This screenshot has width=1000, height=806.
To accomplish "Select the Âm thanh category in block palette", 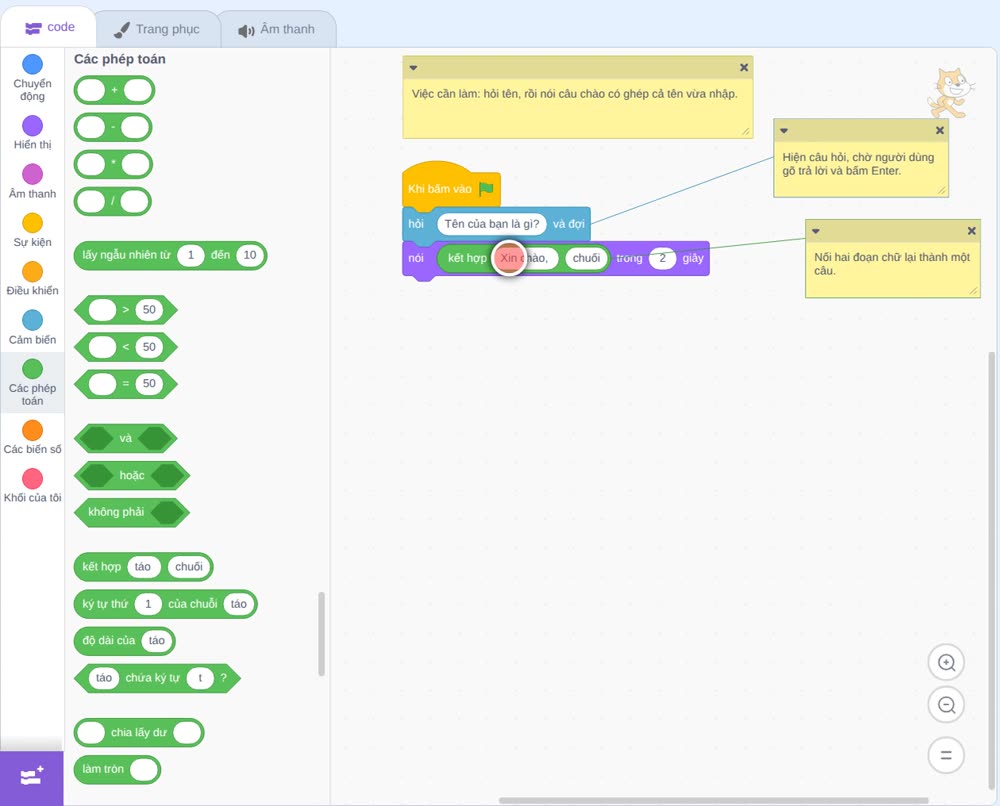I will (x=32, y=181).
